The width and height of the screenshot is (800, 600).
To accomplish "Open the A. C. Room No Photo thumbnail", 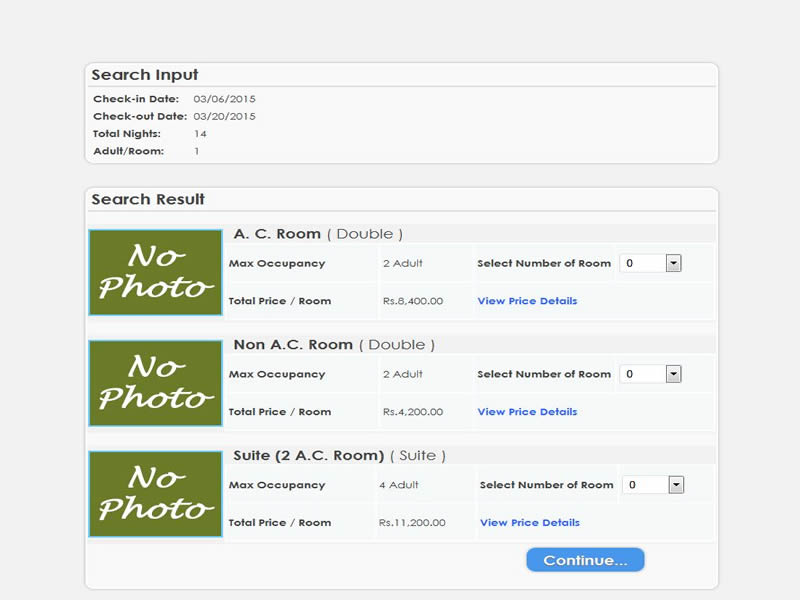I will click(156, 272).
